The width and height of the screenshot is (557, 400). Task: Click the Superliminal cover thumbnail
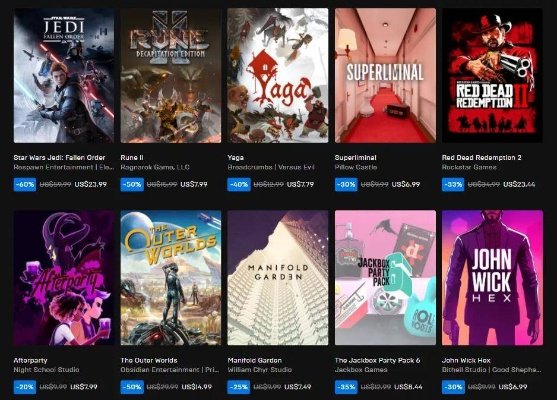click(385, 76)
